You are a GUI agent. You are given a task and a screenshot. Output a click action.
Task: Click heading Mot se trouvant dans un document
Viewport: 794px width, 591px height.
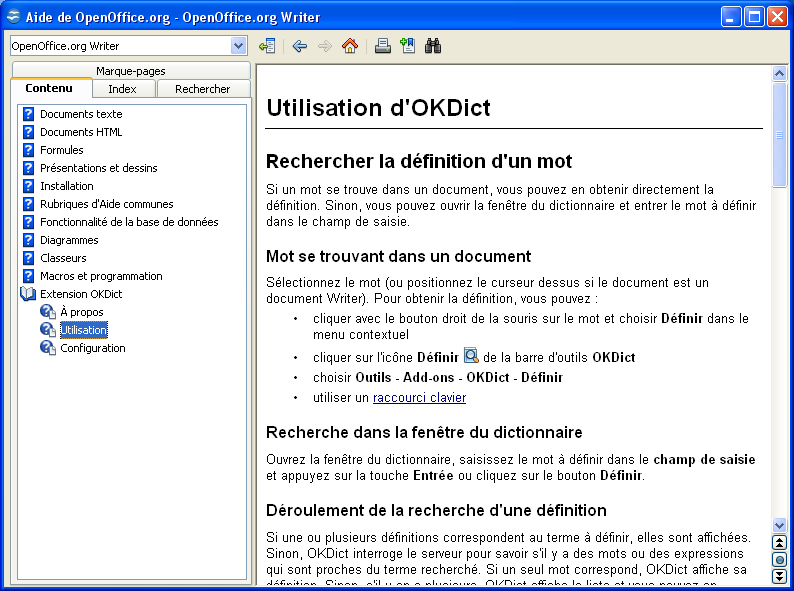[399, 256]
